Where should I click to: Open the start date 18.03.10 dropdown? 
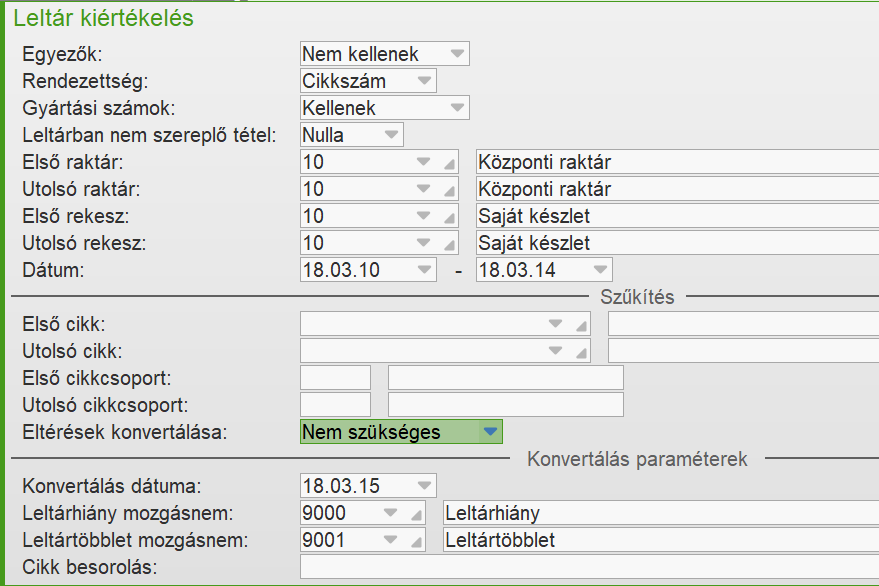point(424,270)
